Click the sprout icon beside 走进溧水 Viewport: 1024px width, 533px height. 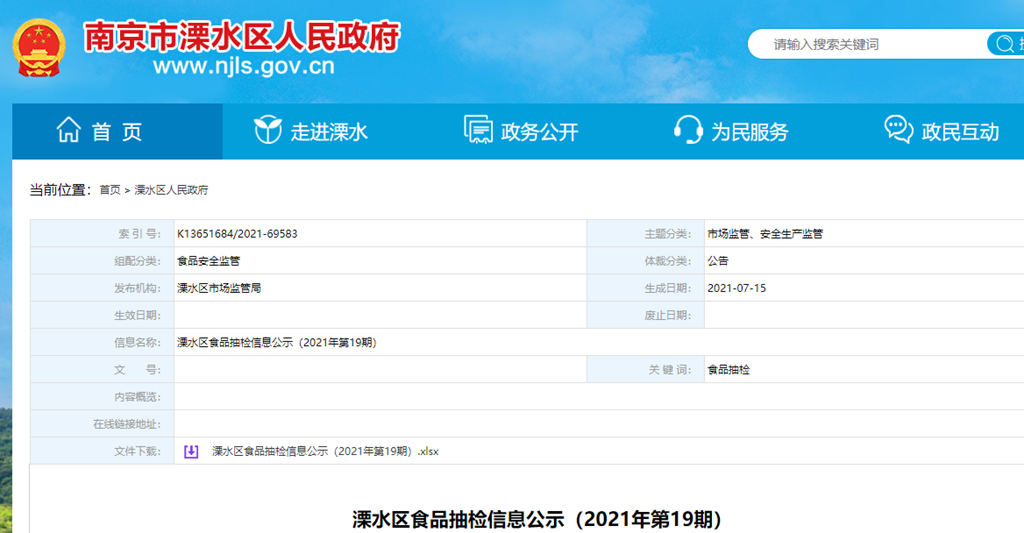point(267,130)
